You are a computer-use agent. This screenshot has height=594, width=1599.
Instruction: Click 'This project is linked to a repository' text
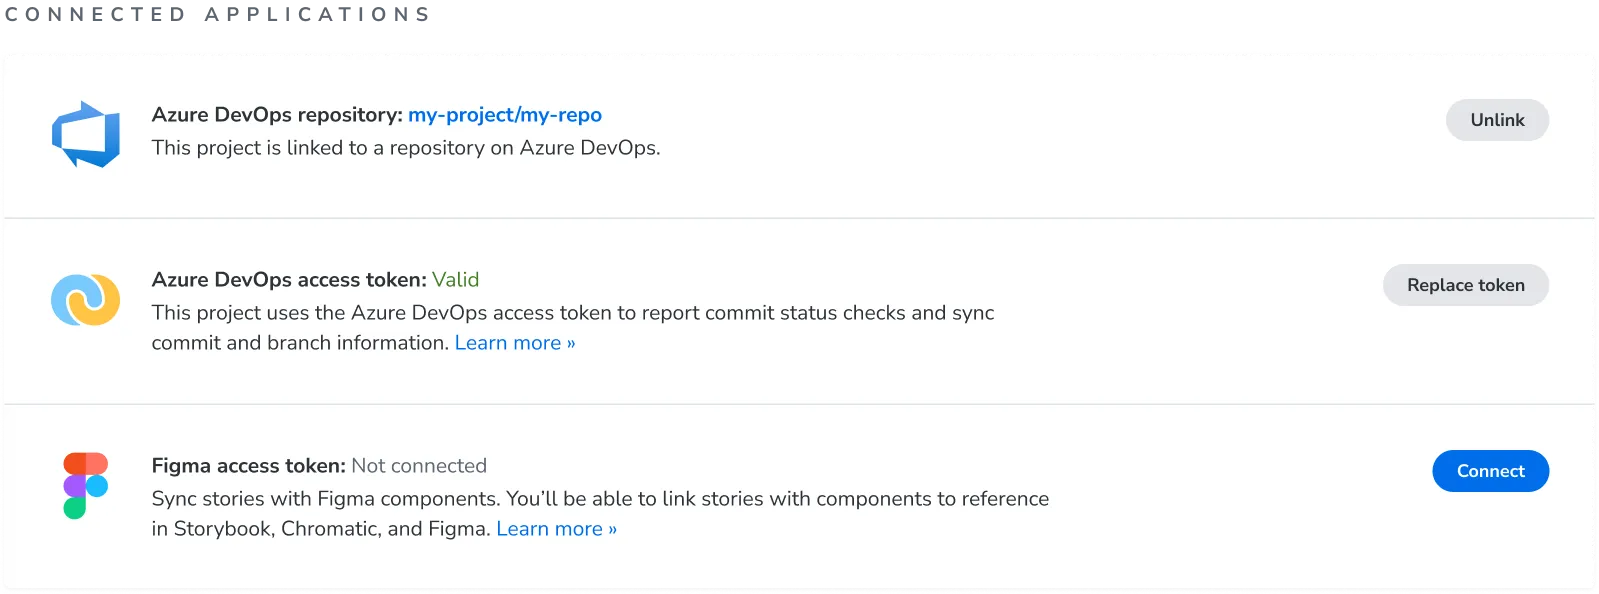[406, 148]
